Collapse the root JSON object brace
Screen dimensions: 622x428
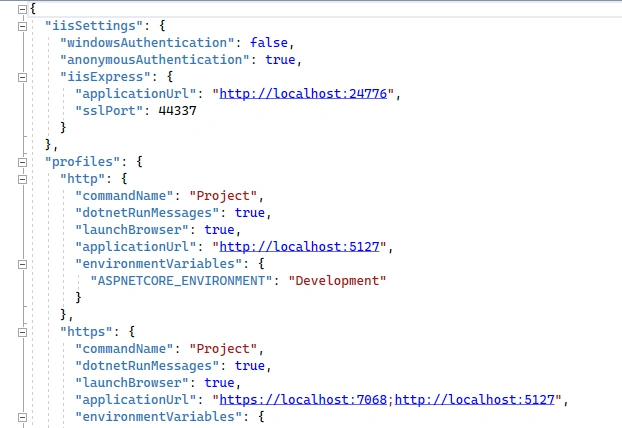tap(23, 9)
